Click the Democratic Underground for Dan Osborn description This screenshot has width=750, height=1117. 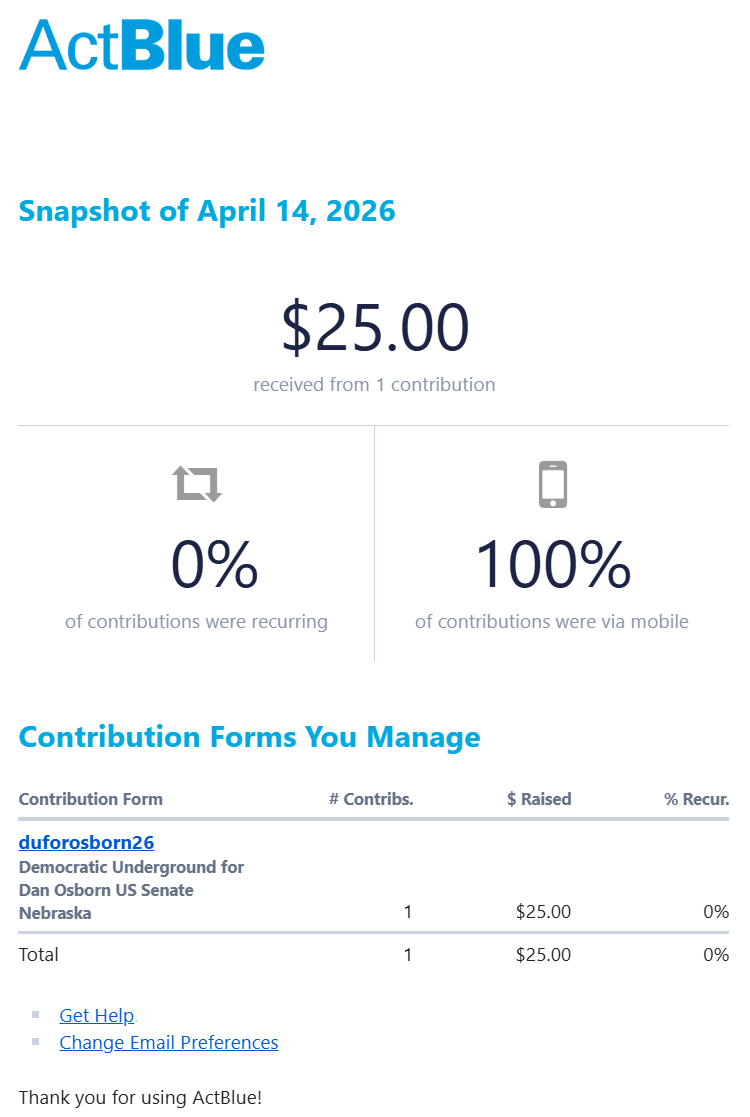point(131,890)
